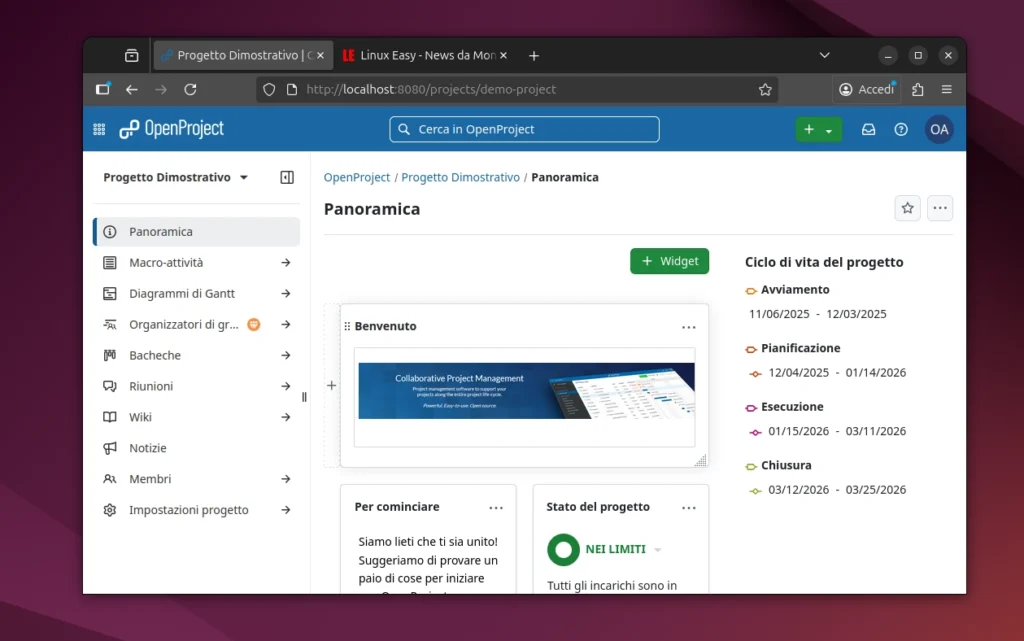Click the green project status circle
1024x641 pixels.
click(x=563, y=549)
